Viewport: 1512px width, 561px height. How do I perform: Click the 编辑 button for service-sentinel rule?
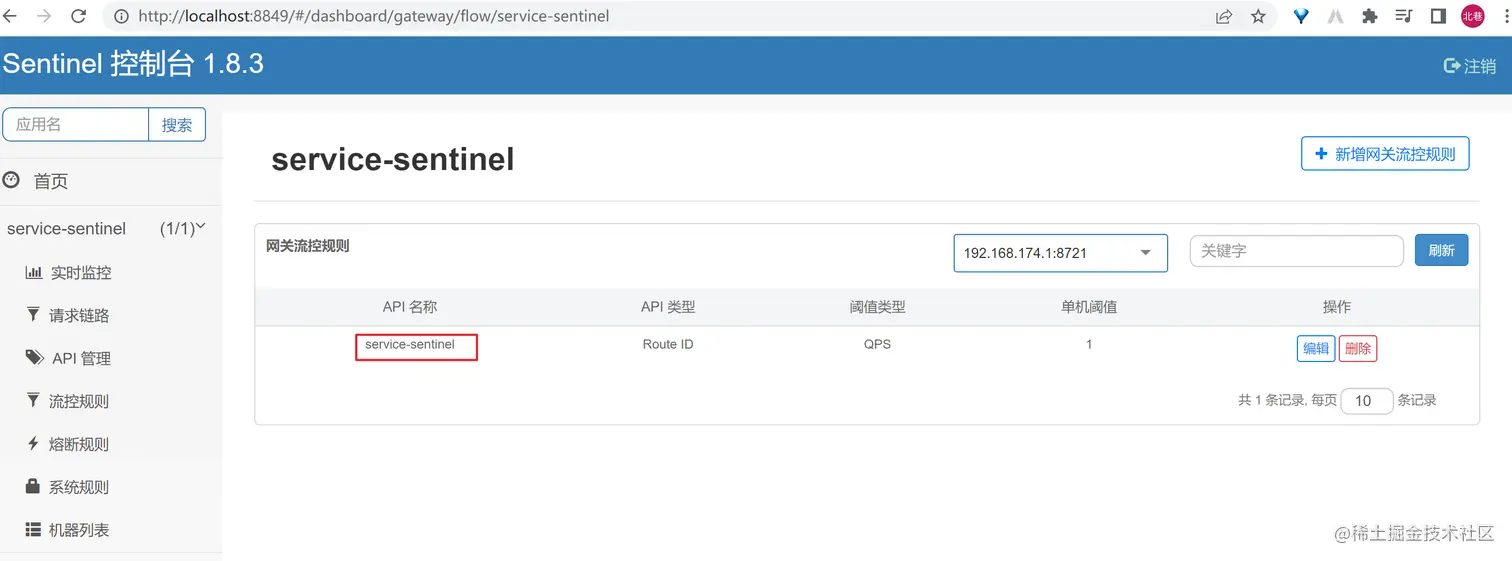(1316, 348)
